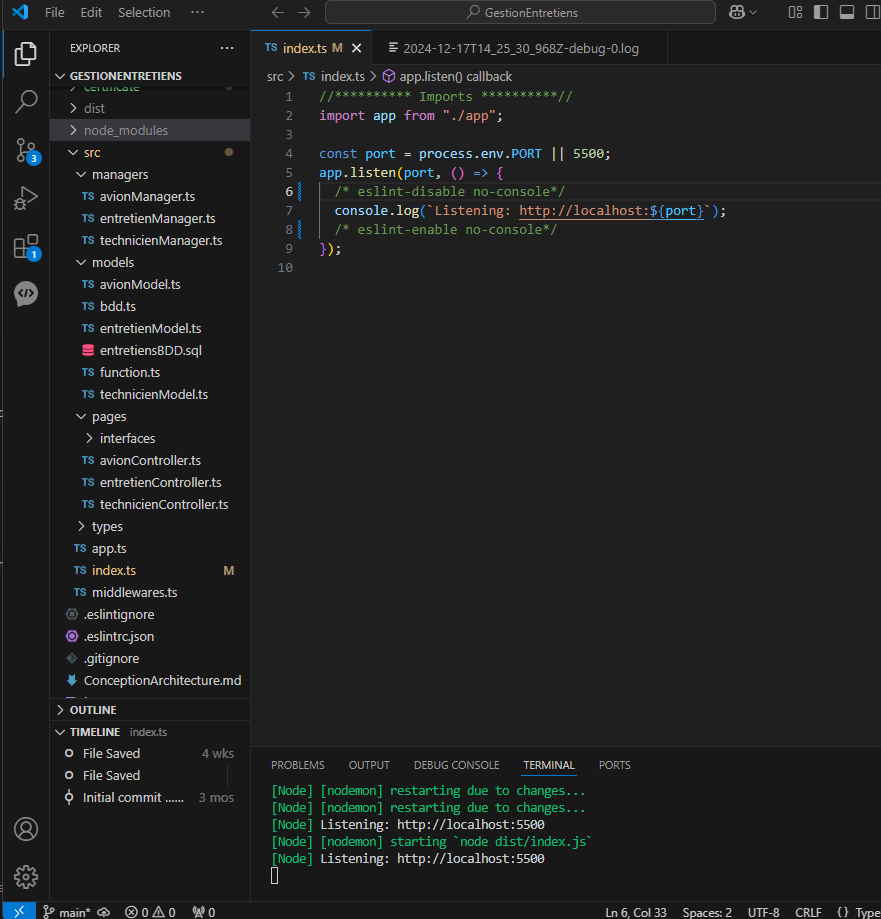Go back with the left arrow
The image size is (881, 919).
[x=278, y=12]
